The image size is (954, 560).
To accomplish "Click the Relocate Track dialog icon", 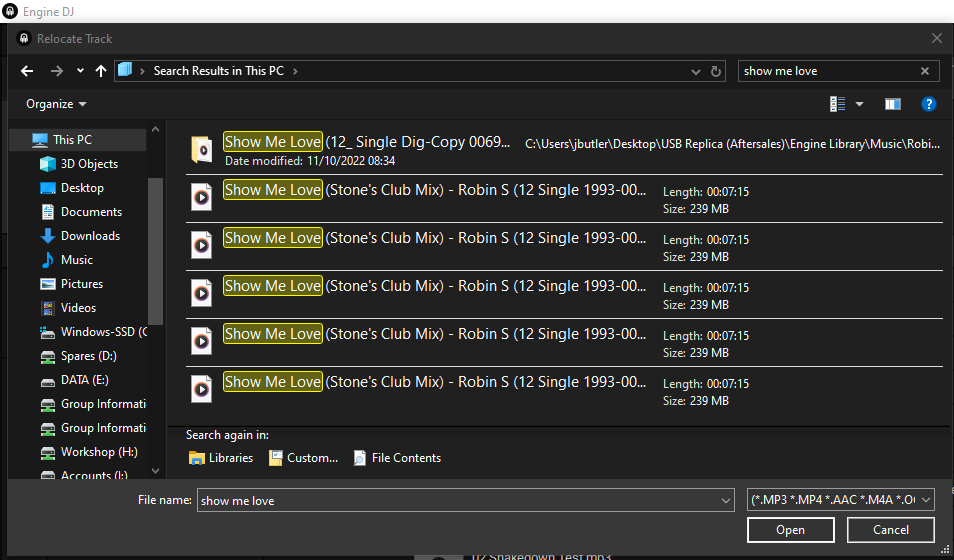I will pos(24,38).
